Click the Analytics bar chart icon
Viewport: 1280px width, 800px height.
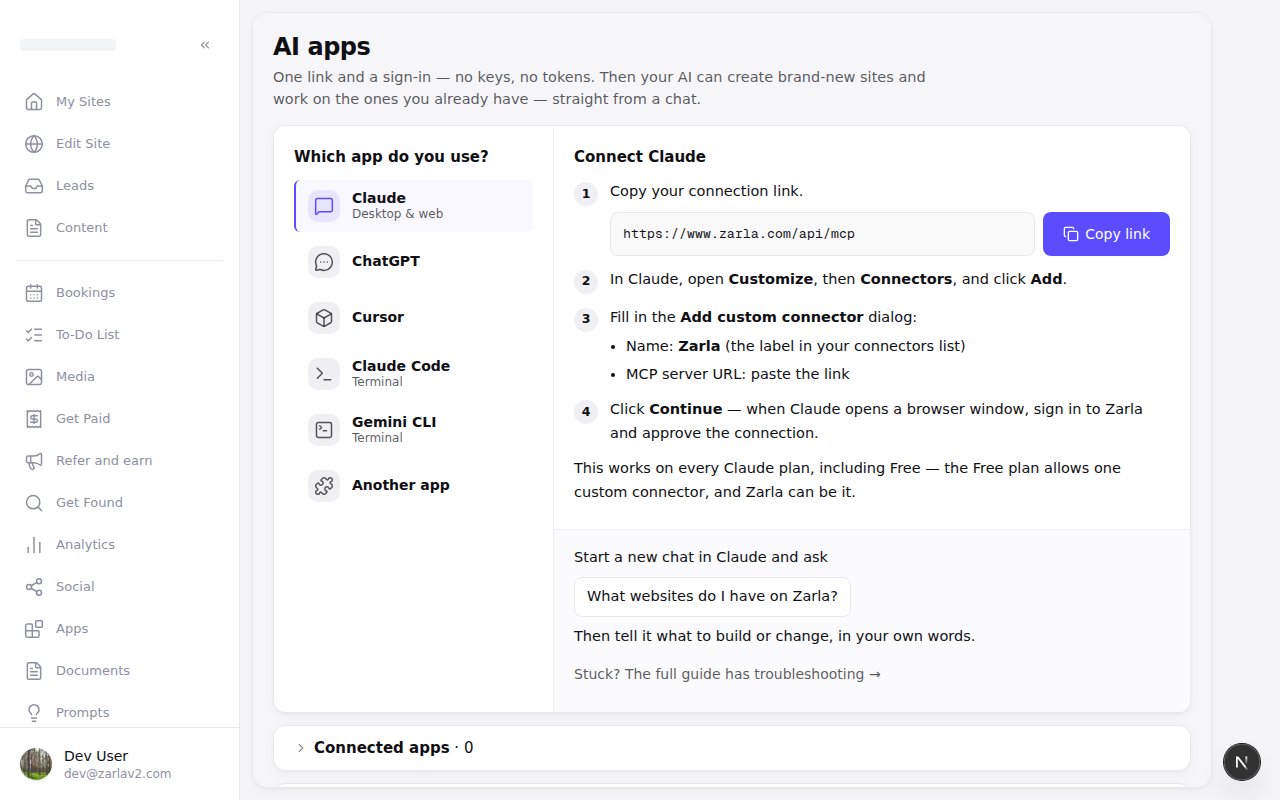(x=34, y=545)
